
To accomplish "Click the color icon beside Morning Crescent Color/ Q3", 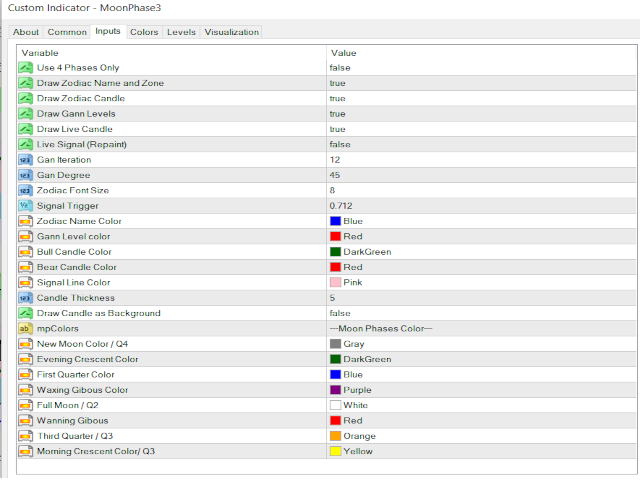I will pos(25,451).
